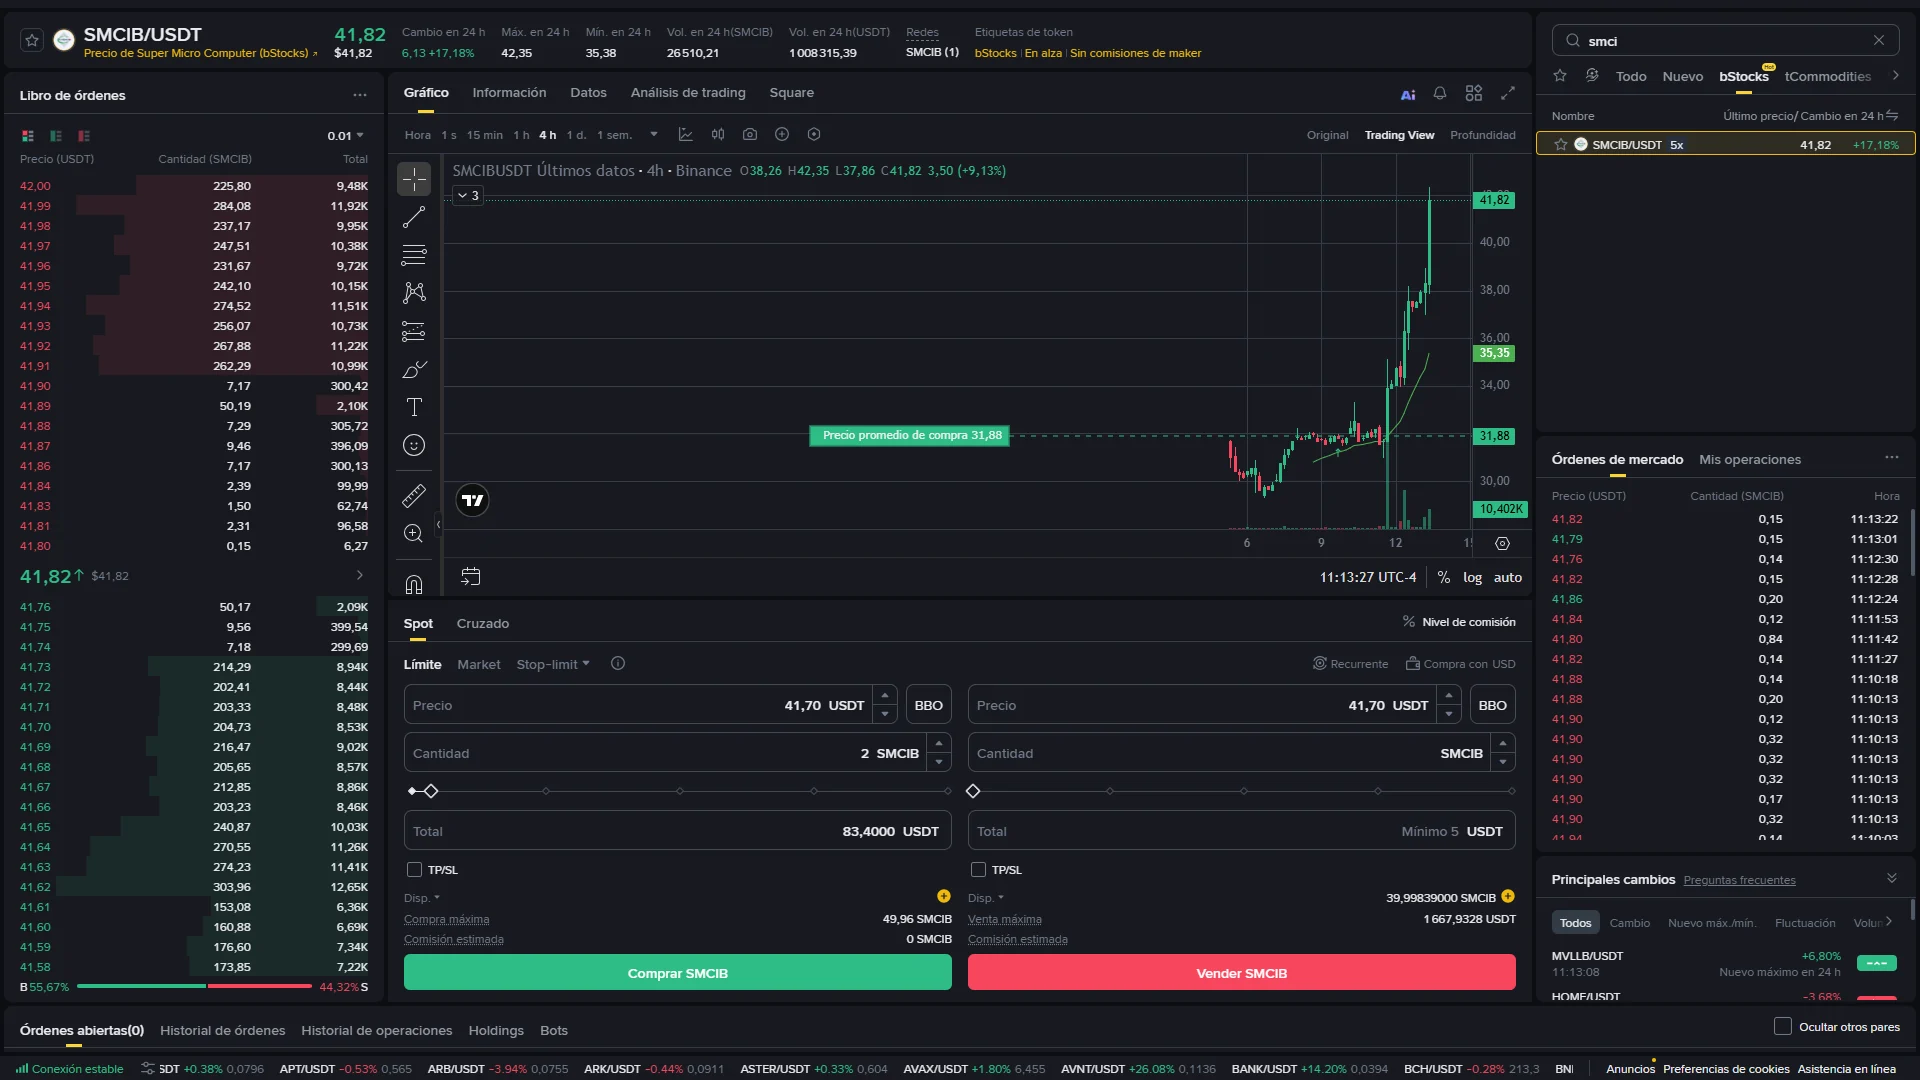Enable TP/SL on the sell form

click(978, 870)
